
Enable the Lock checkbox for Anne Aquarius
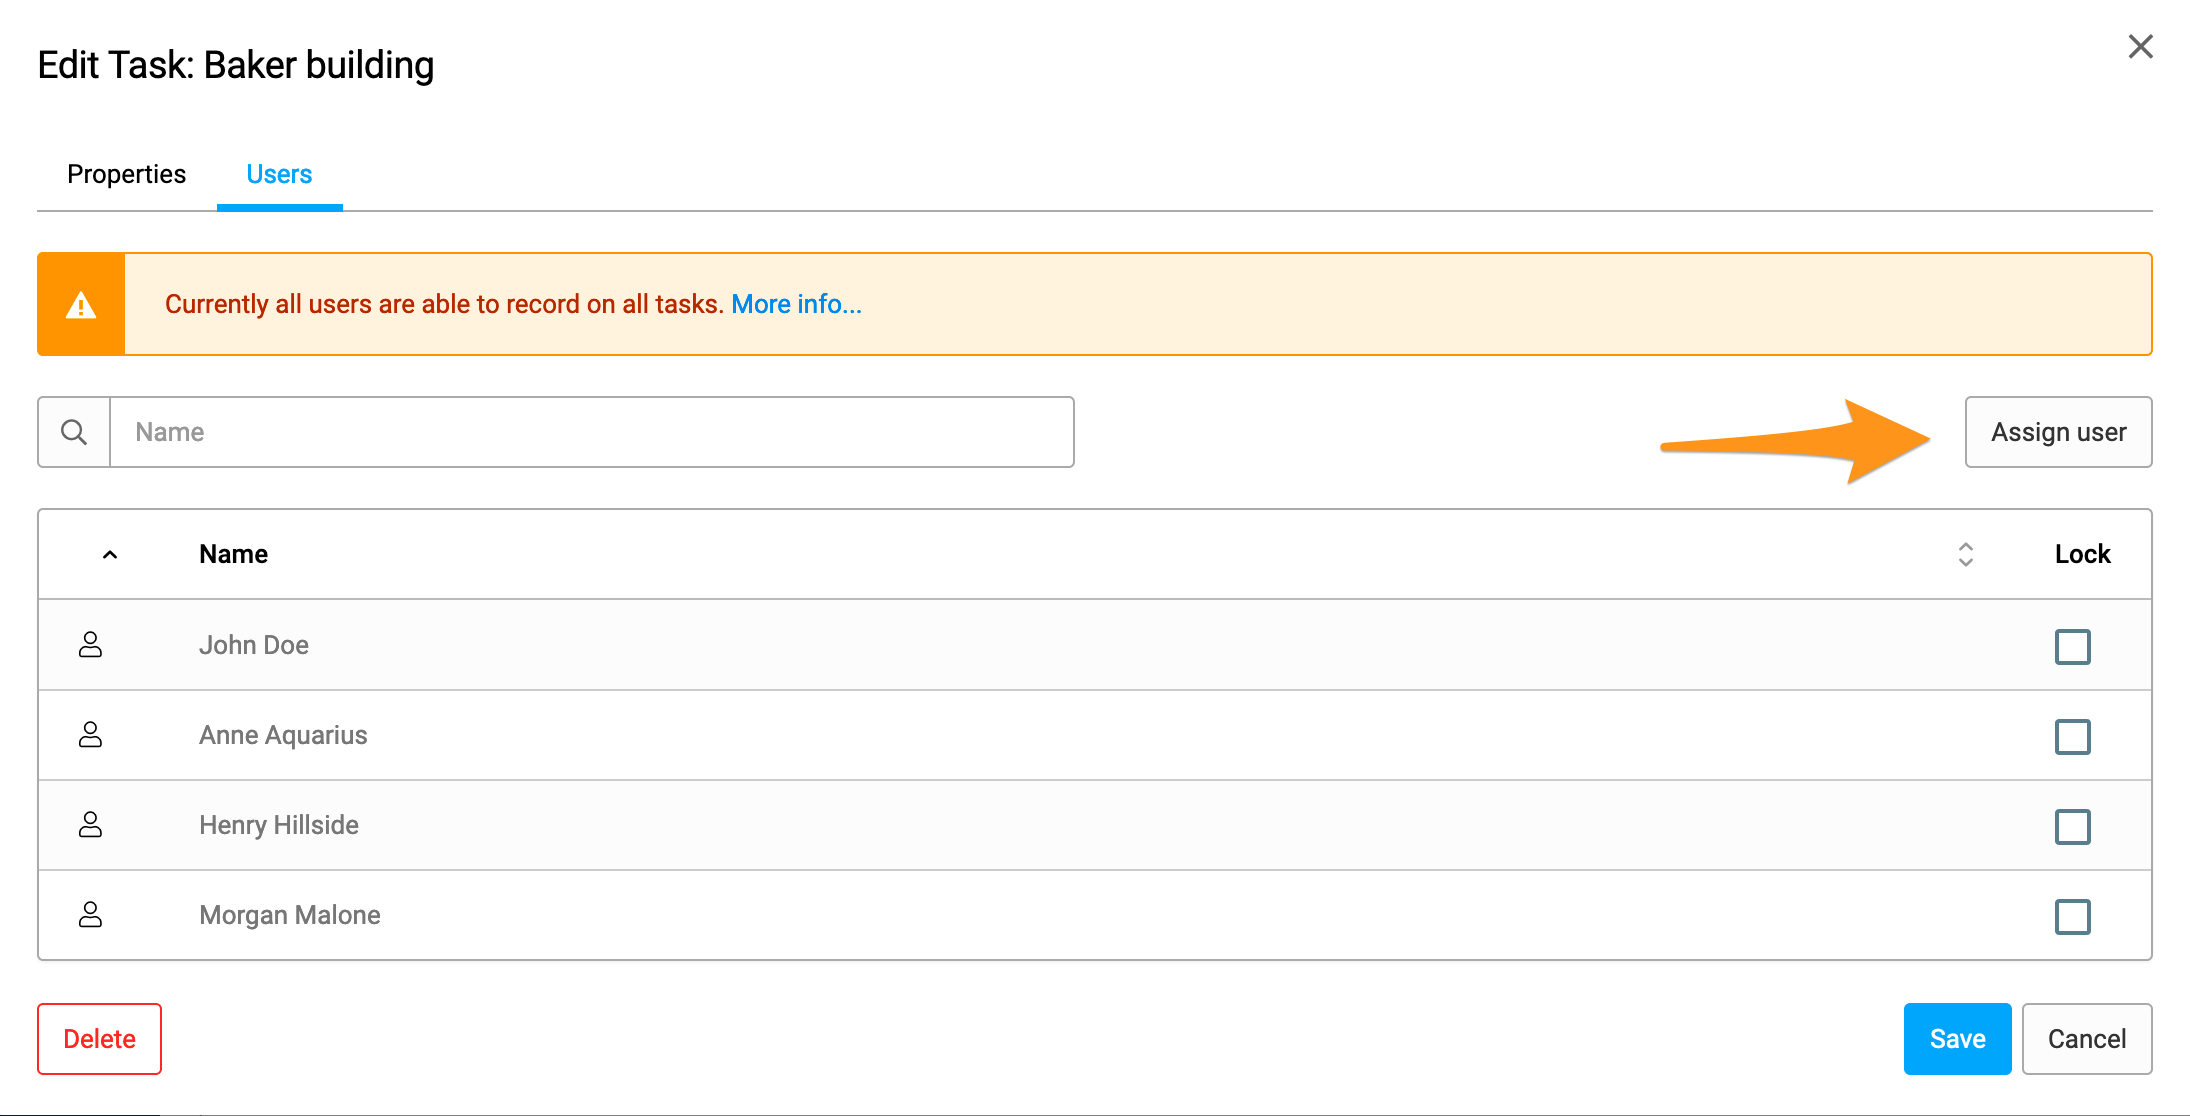click(2073, 737)
